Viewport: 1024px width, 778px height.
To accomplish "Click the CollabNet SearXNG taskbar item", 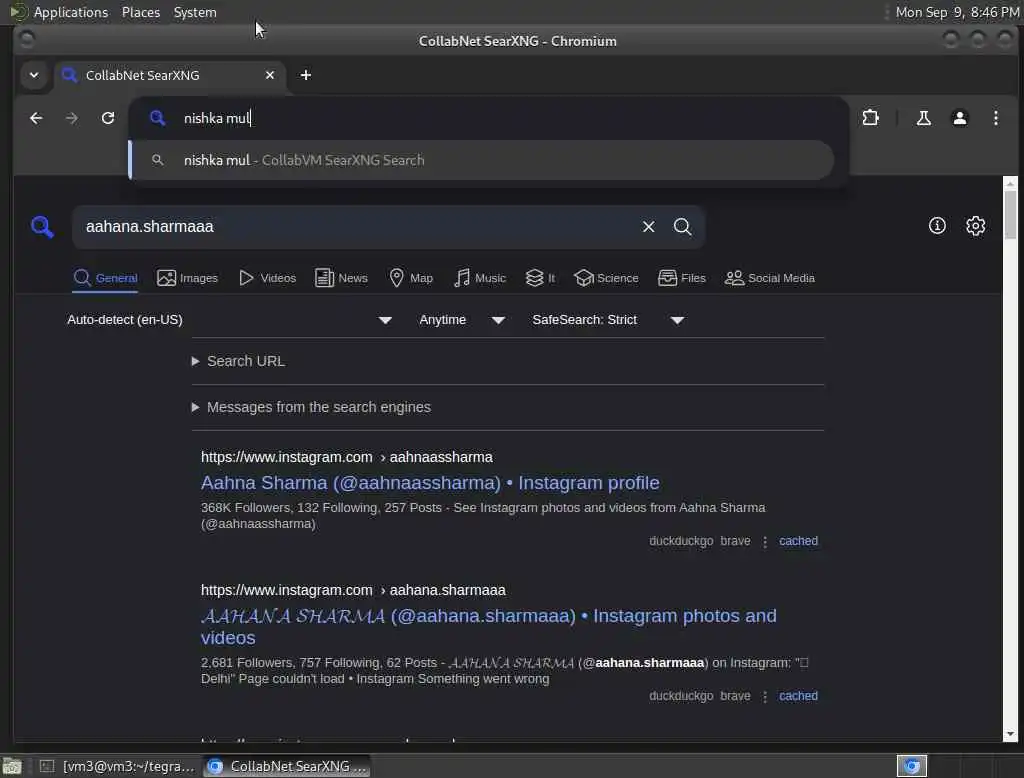I will (287, 766).
